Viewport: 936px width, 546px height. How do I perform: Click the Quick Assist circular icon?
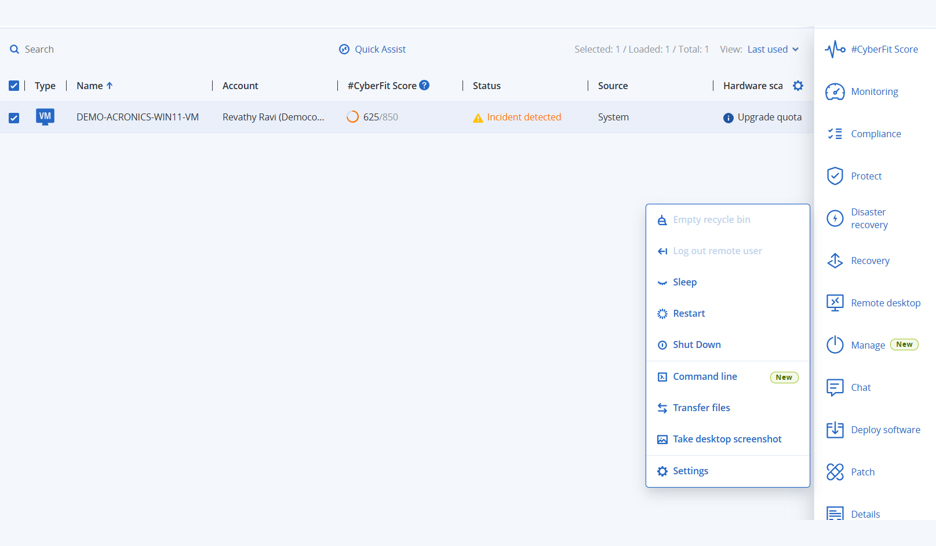click(x=344, y=49)
